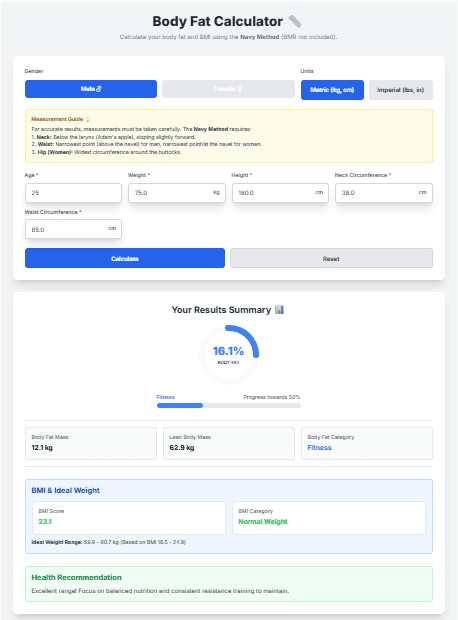Click the lightbulb icon in Measurement Guide
This screenshot has width=458, height=620.
click(88, 119)
